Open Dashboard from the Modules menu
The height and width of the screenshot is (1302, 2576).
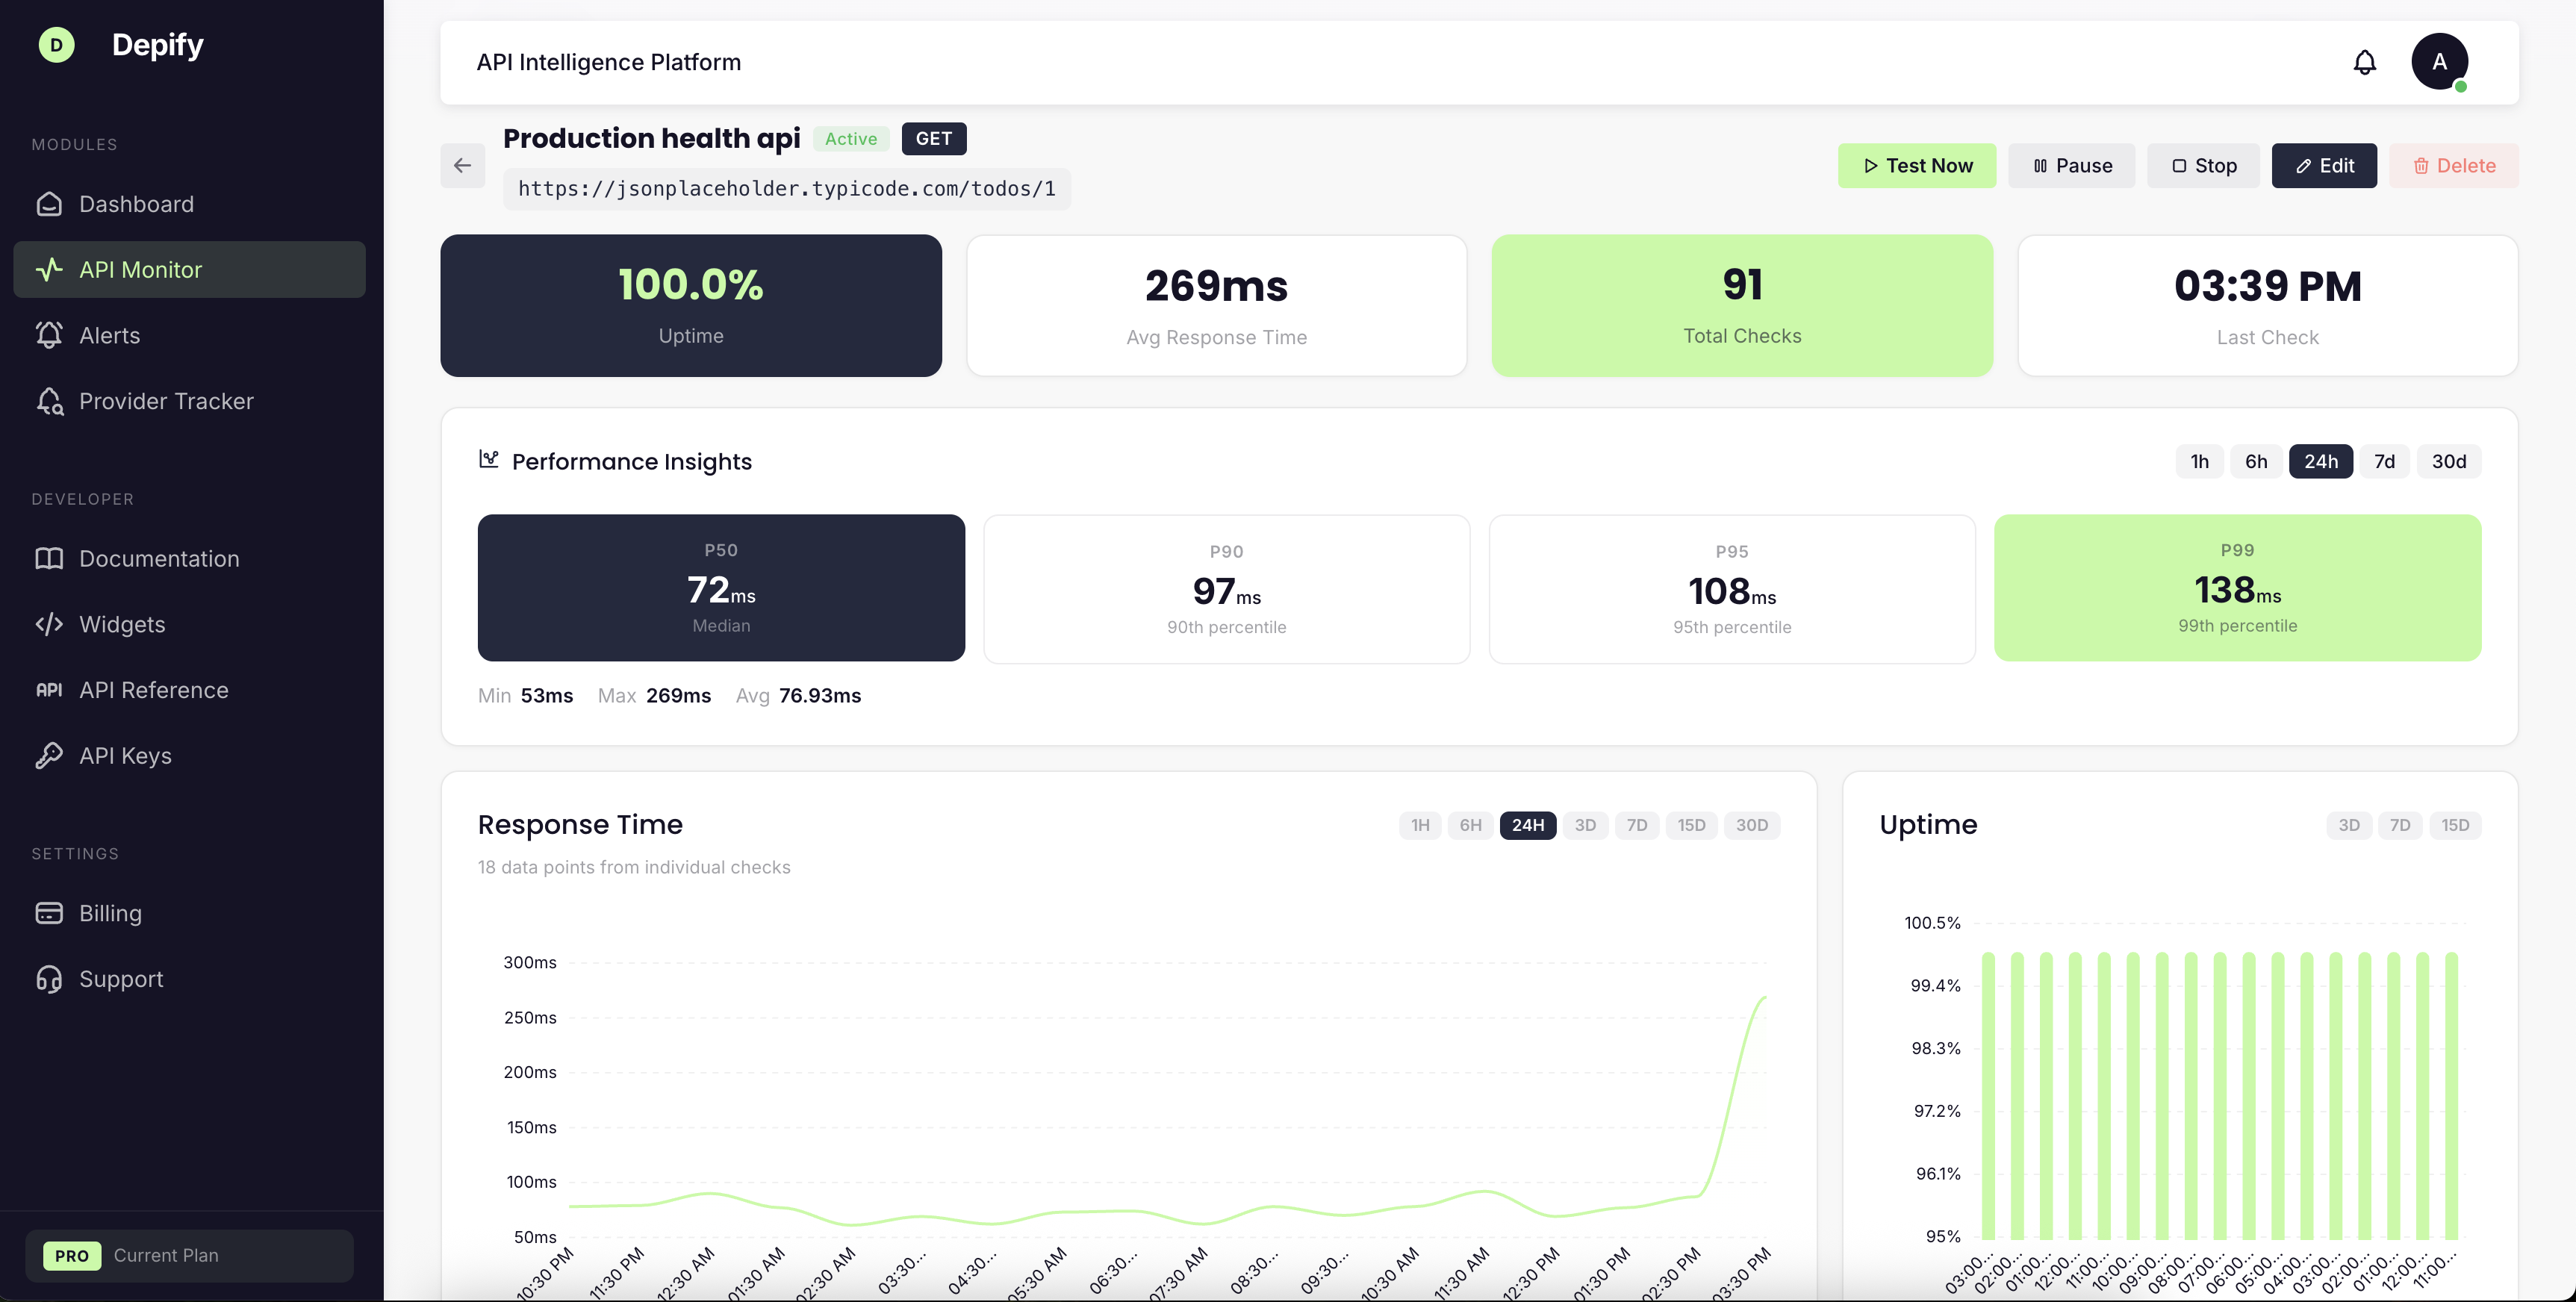(x=136, y=204)
